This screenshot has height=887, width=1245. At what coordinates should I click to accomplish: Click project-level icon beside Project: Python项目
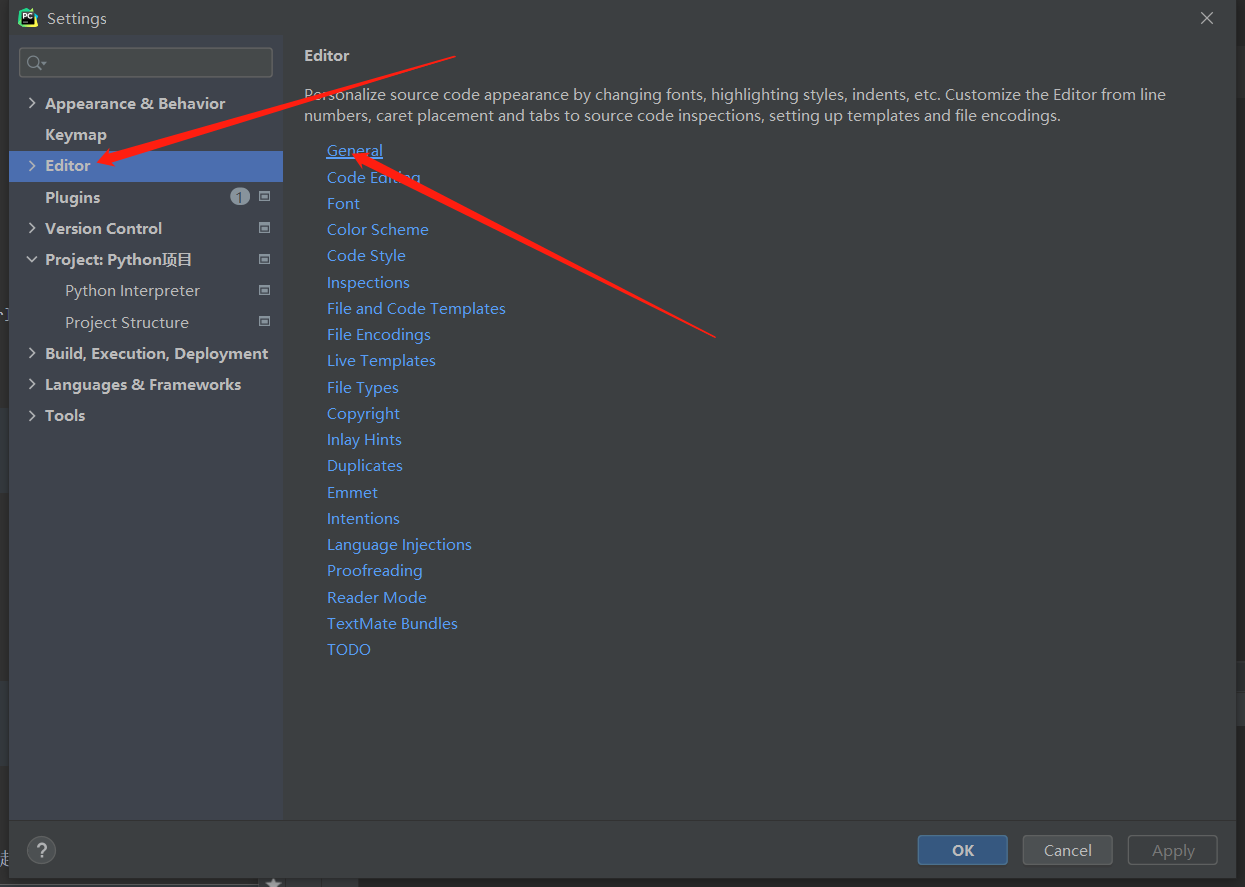point(265,259)
